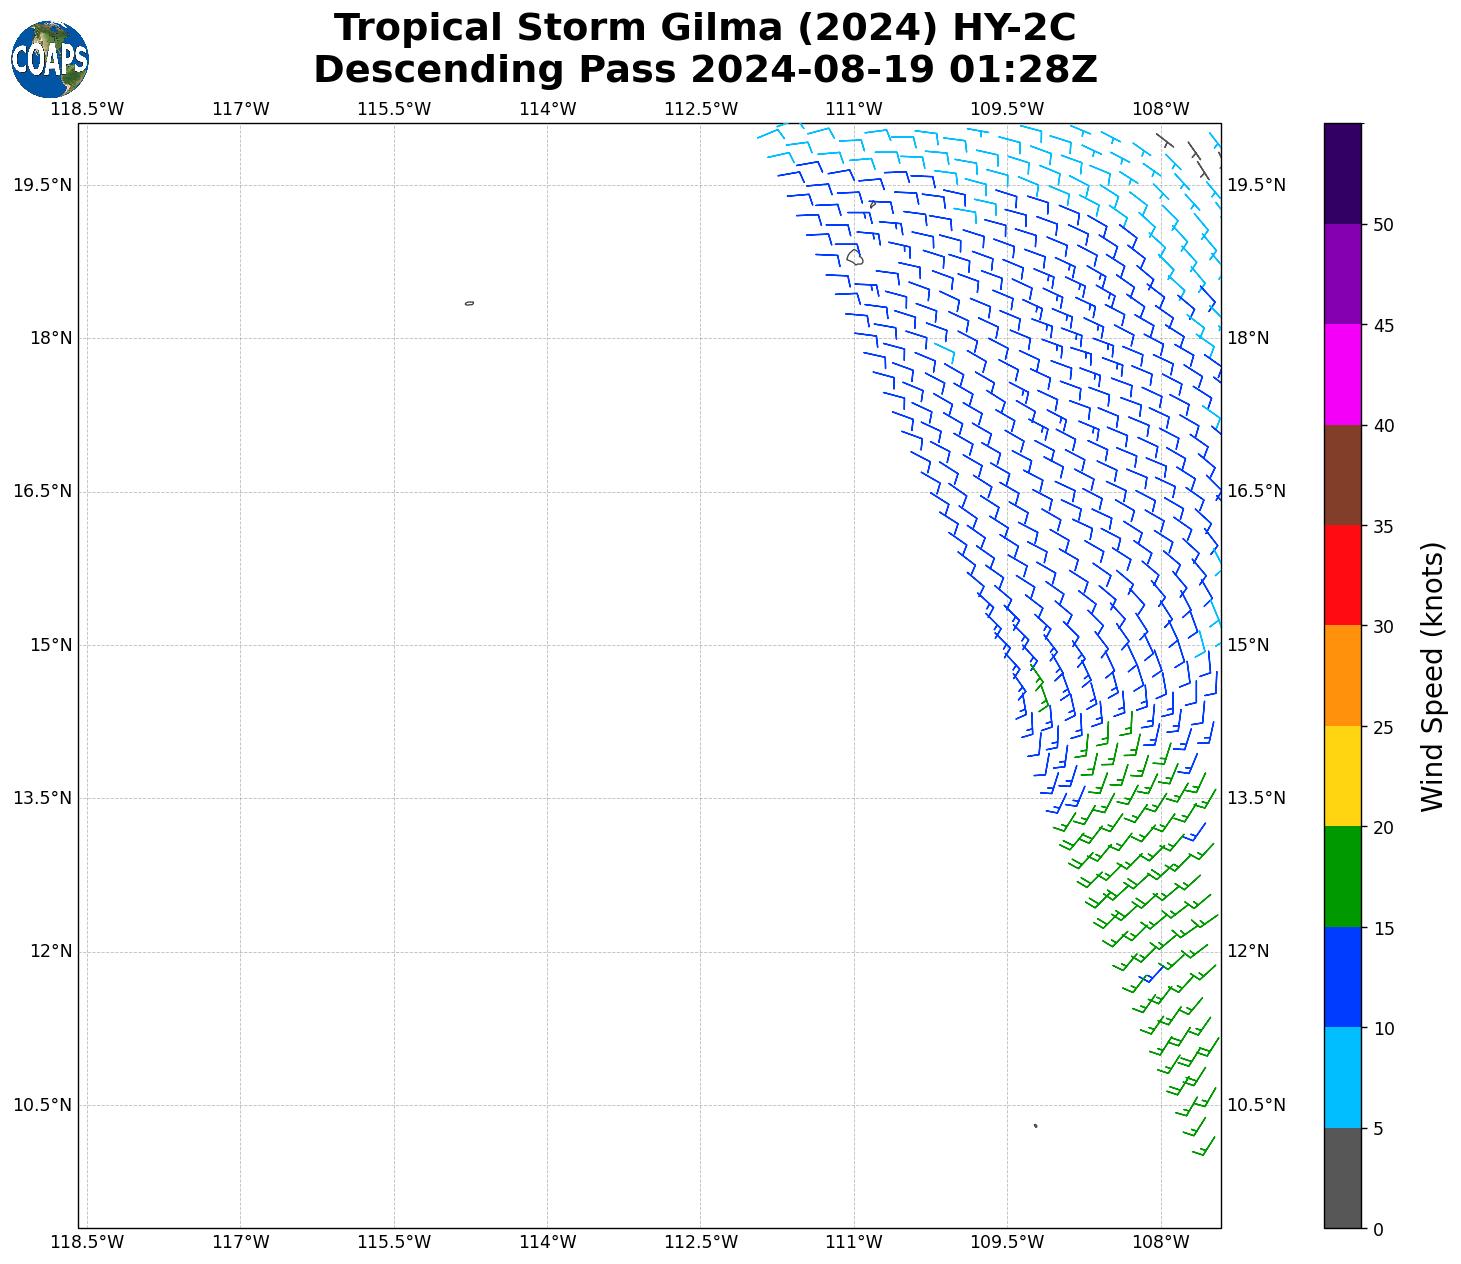Click the 15°N label on the left axis
Screen dimensions: 1461x1264
pyautogui.click(x=51, y=645)
